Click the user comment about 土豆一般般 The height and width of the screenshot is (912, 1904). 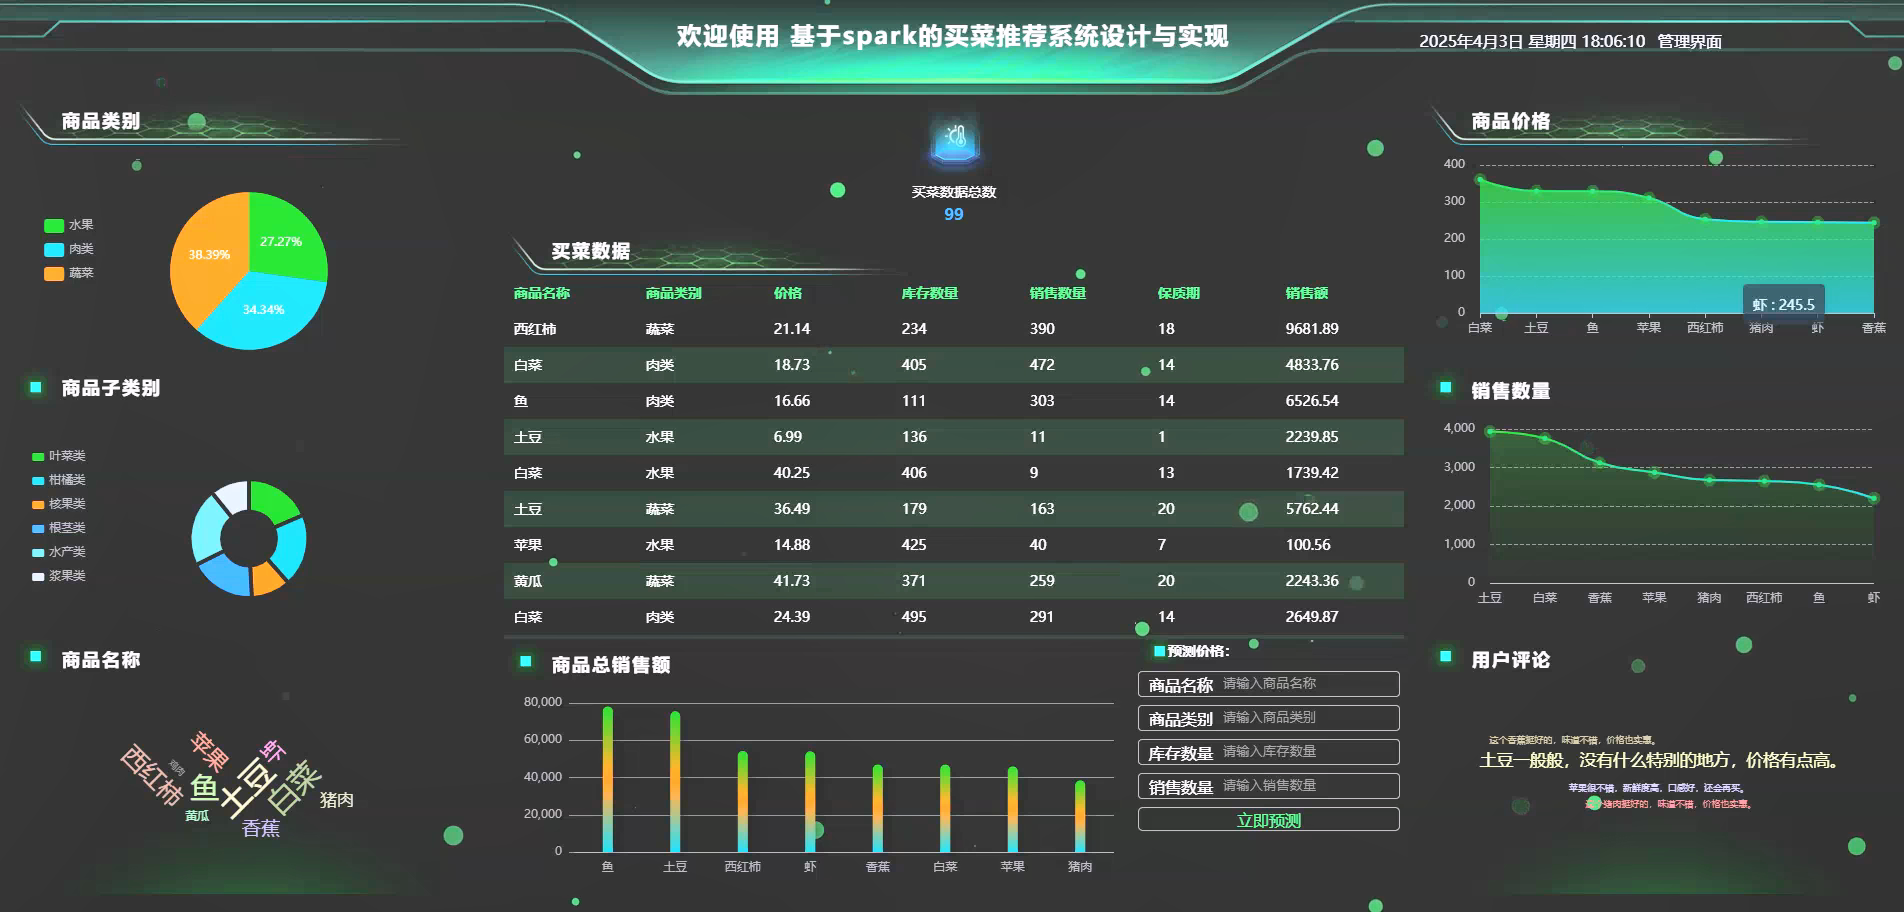[x=1659, y=760]
